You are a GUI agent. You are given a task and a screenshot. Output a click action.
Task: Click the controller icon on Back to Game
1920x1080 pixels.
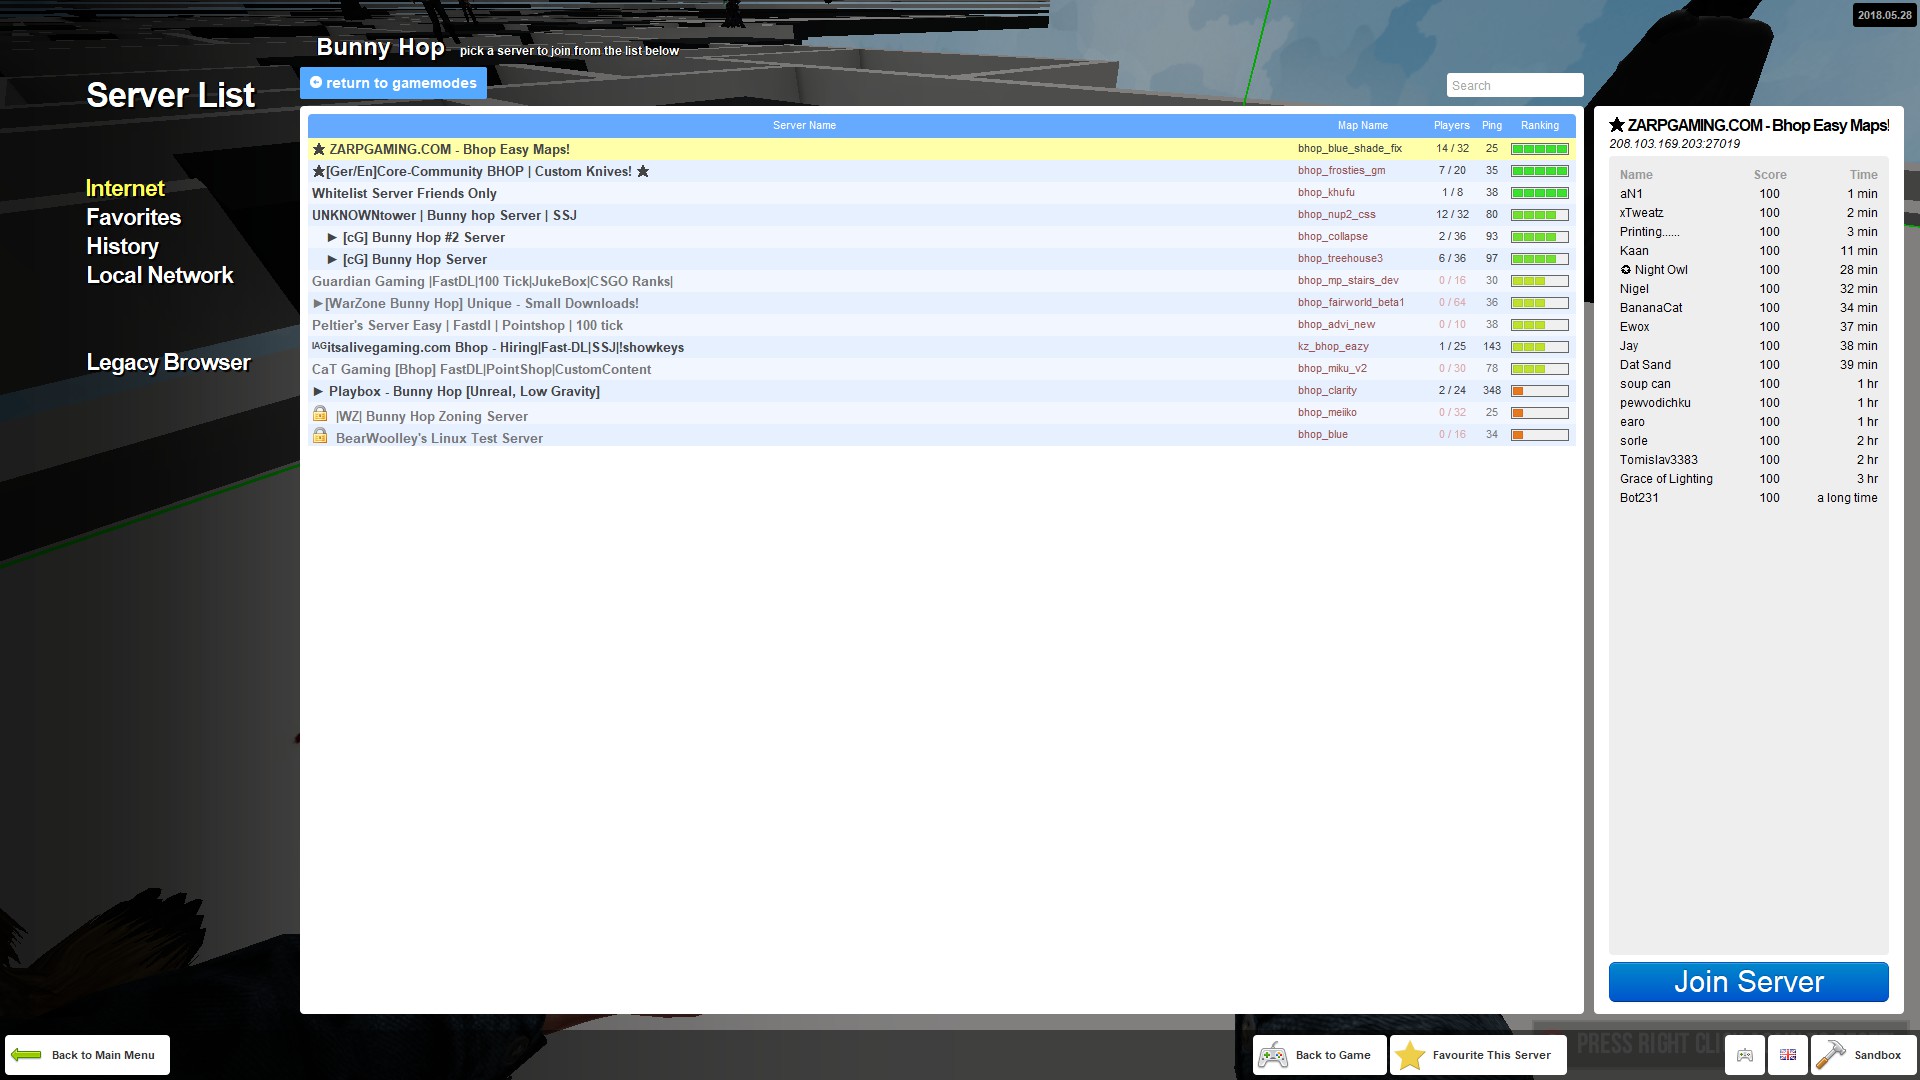tap(1273, 1055)
